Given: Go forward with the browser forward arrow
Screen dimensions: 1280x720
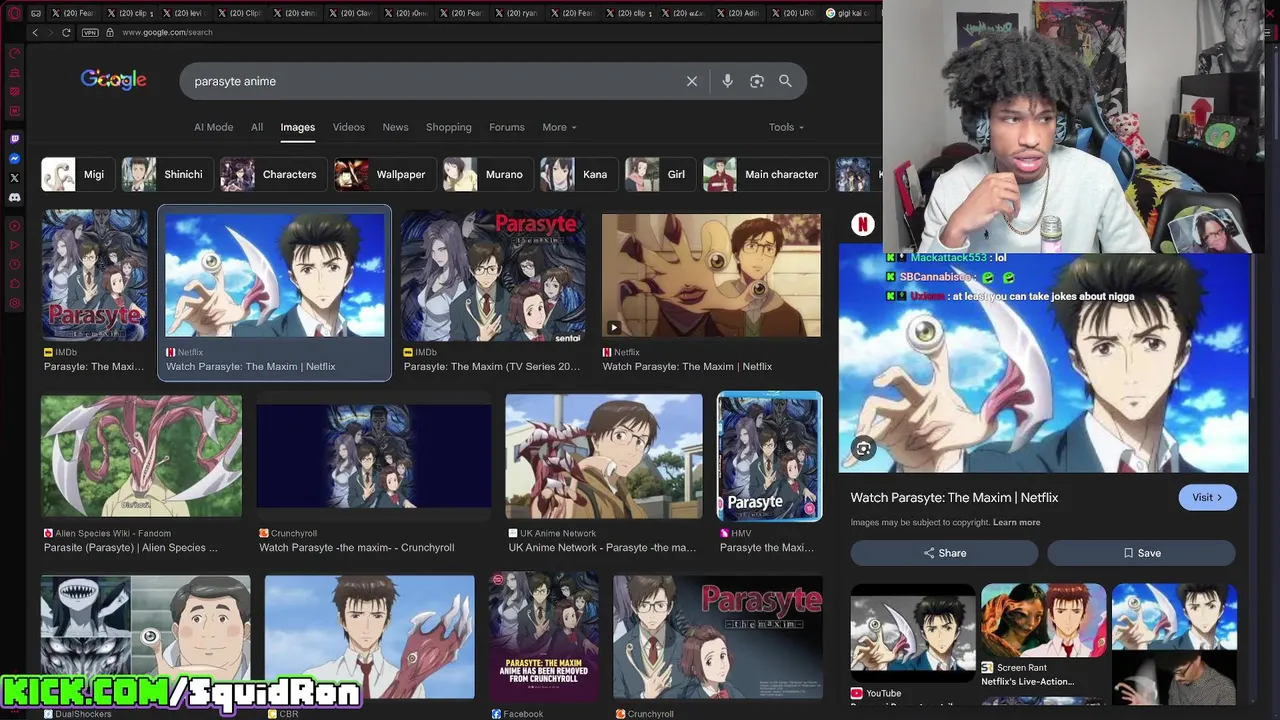Looking at the screenshot, I should [x=50, y=32].
